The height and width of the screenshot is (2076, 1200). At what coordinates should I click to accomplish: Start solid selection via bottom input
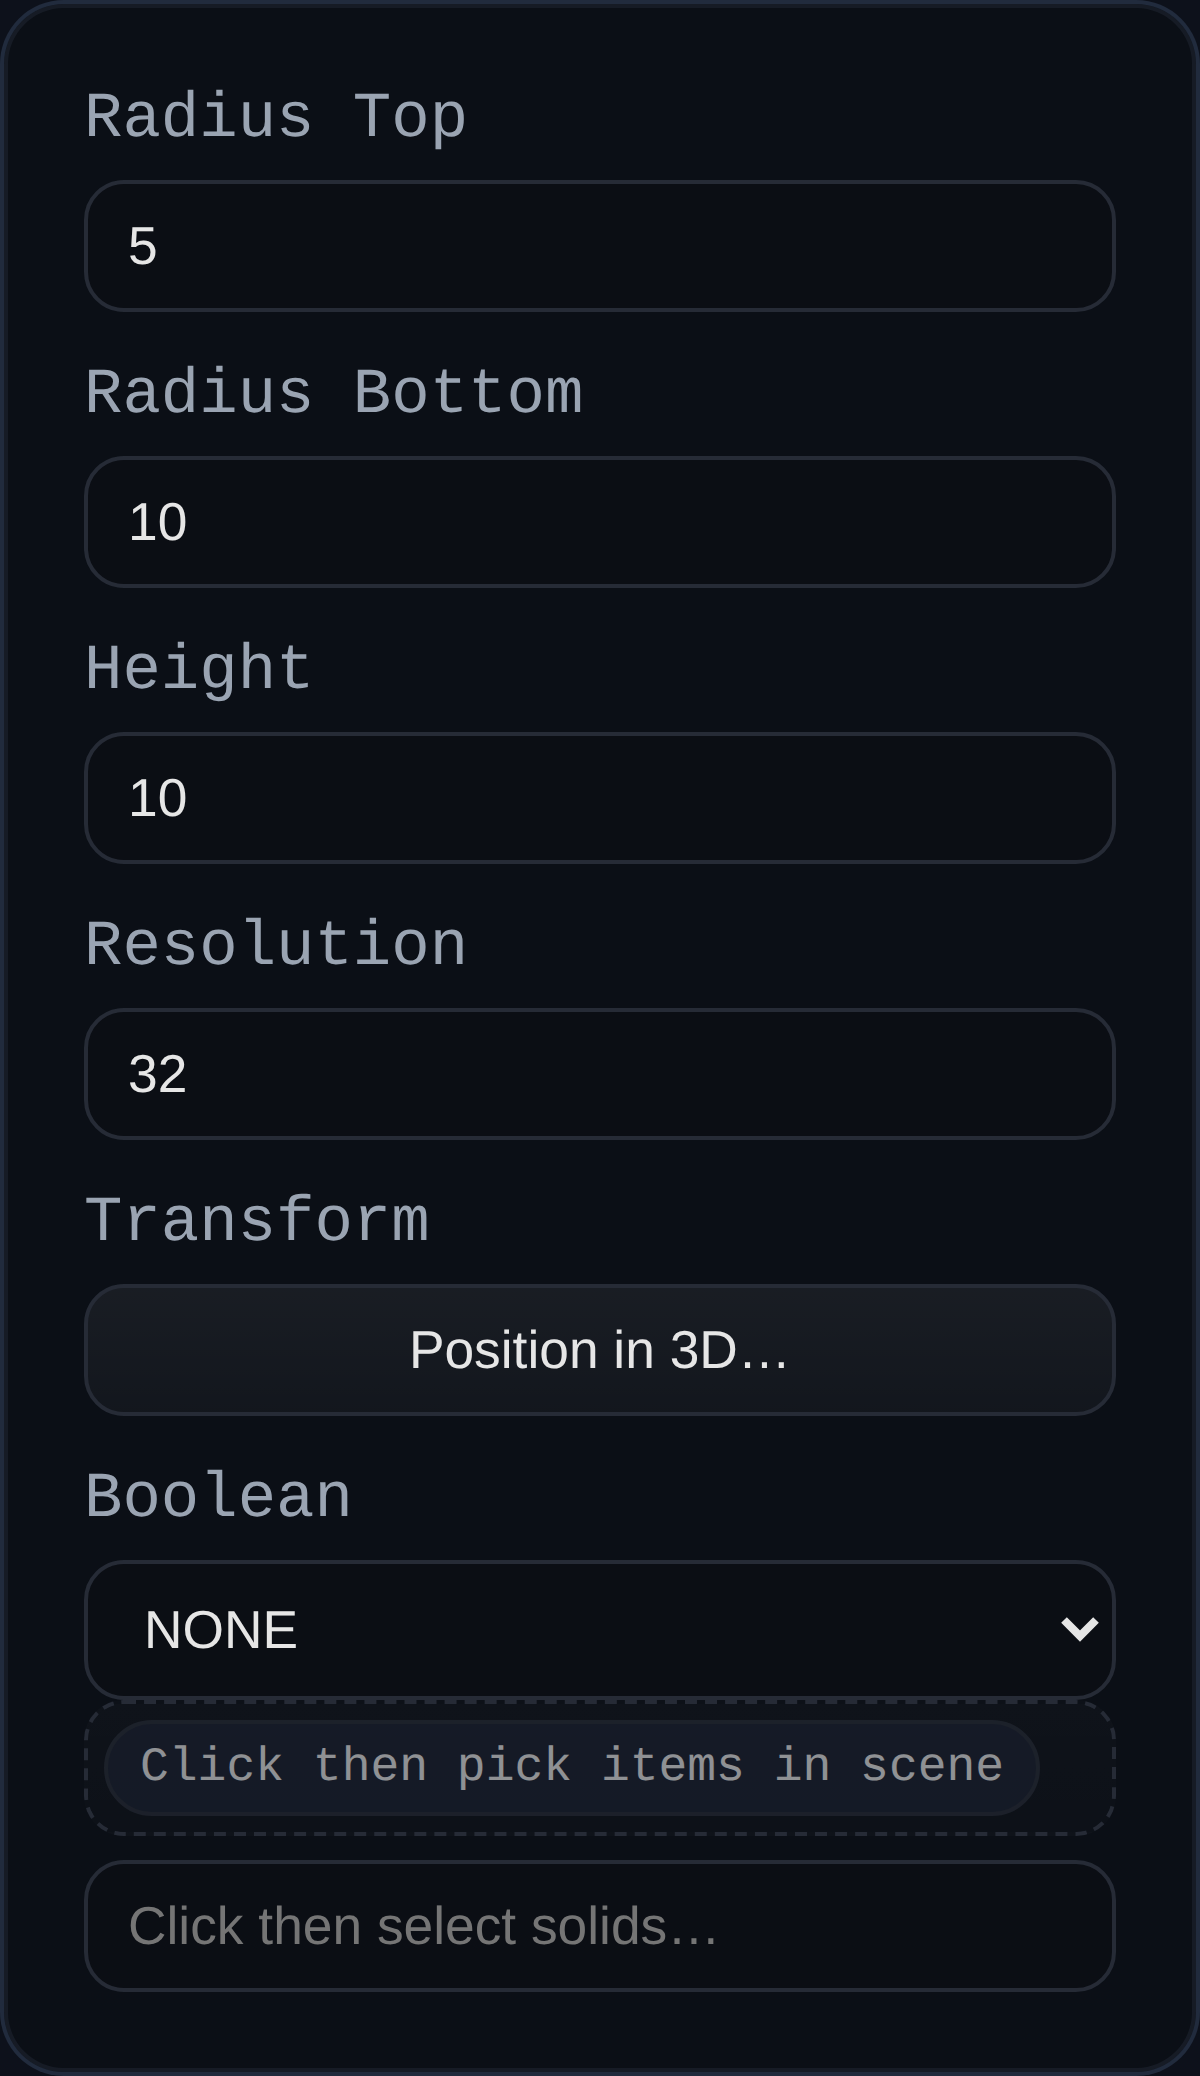point(599,1925)
